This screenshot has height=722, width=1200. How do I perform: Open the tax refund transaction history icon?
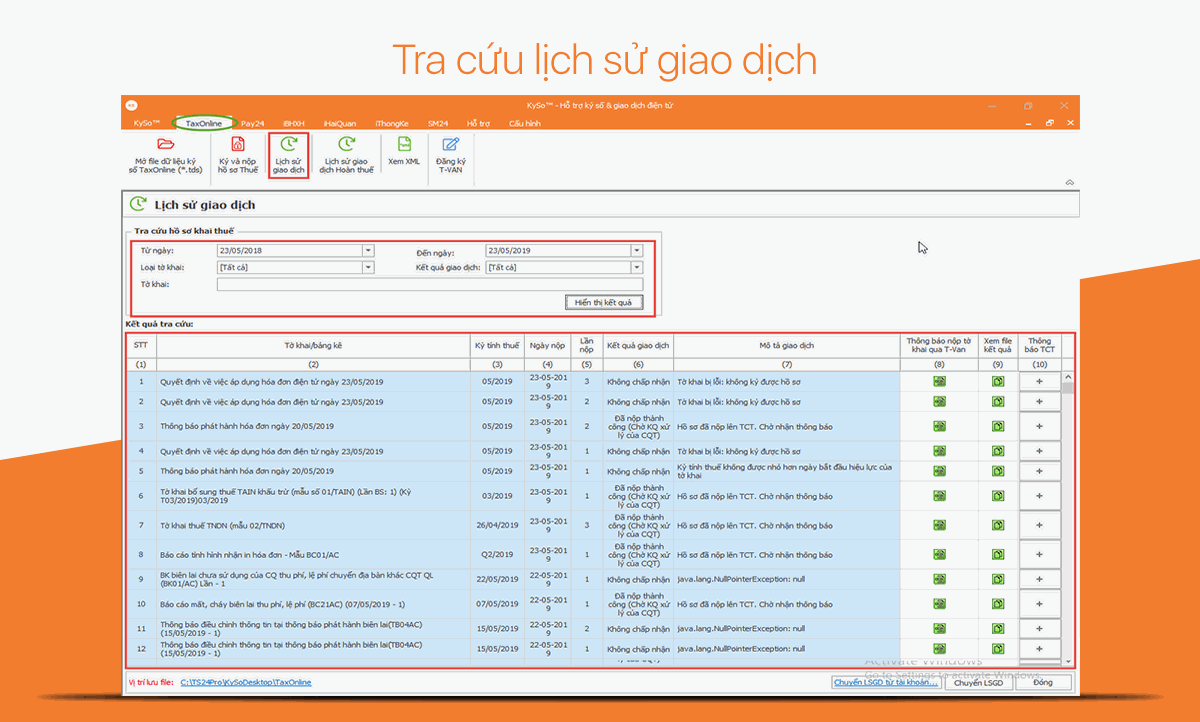[346, 146]
